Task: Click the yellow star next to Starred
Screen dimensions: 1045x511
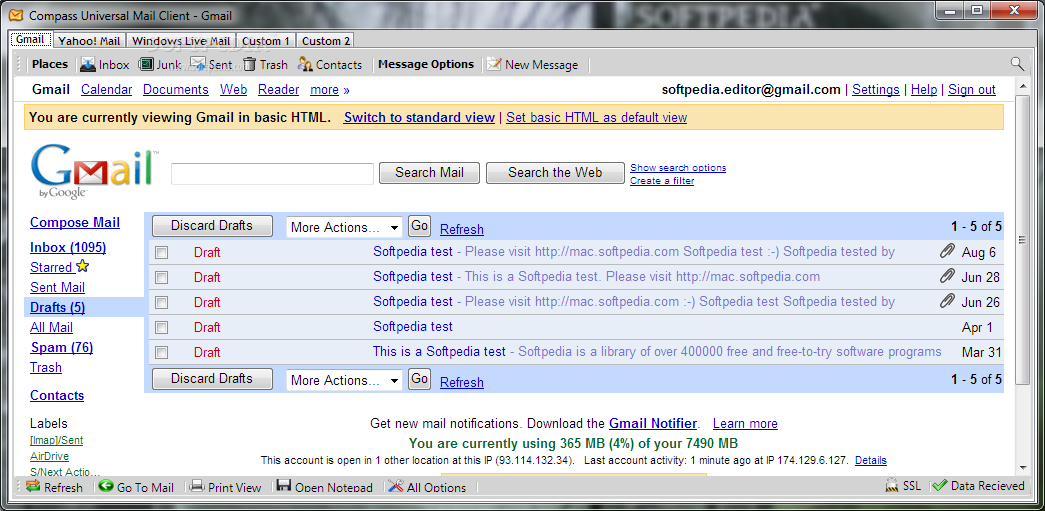Action: (x=83, y=266)
